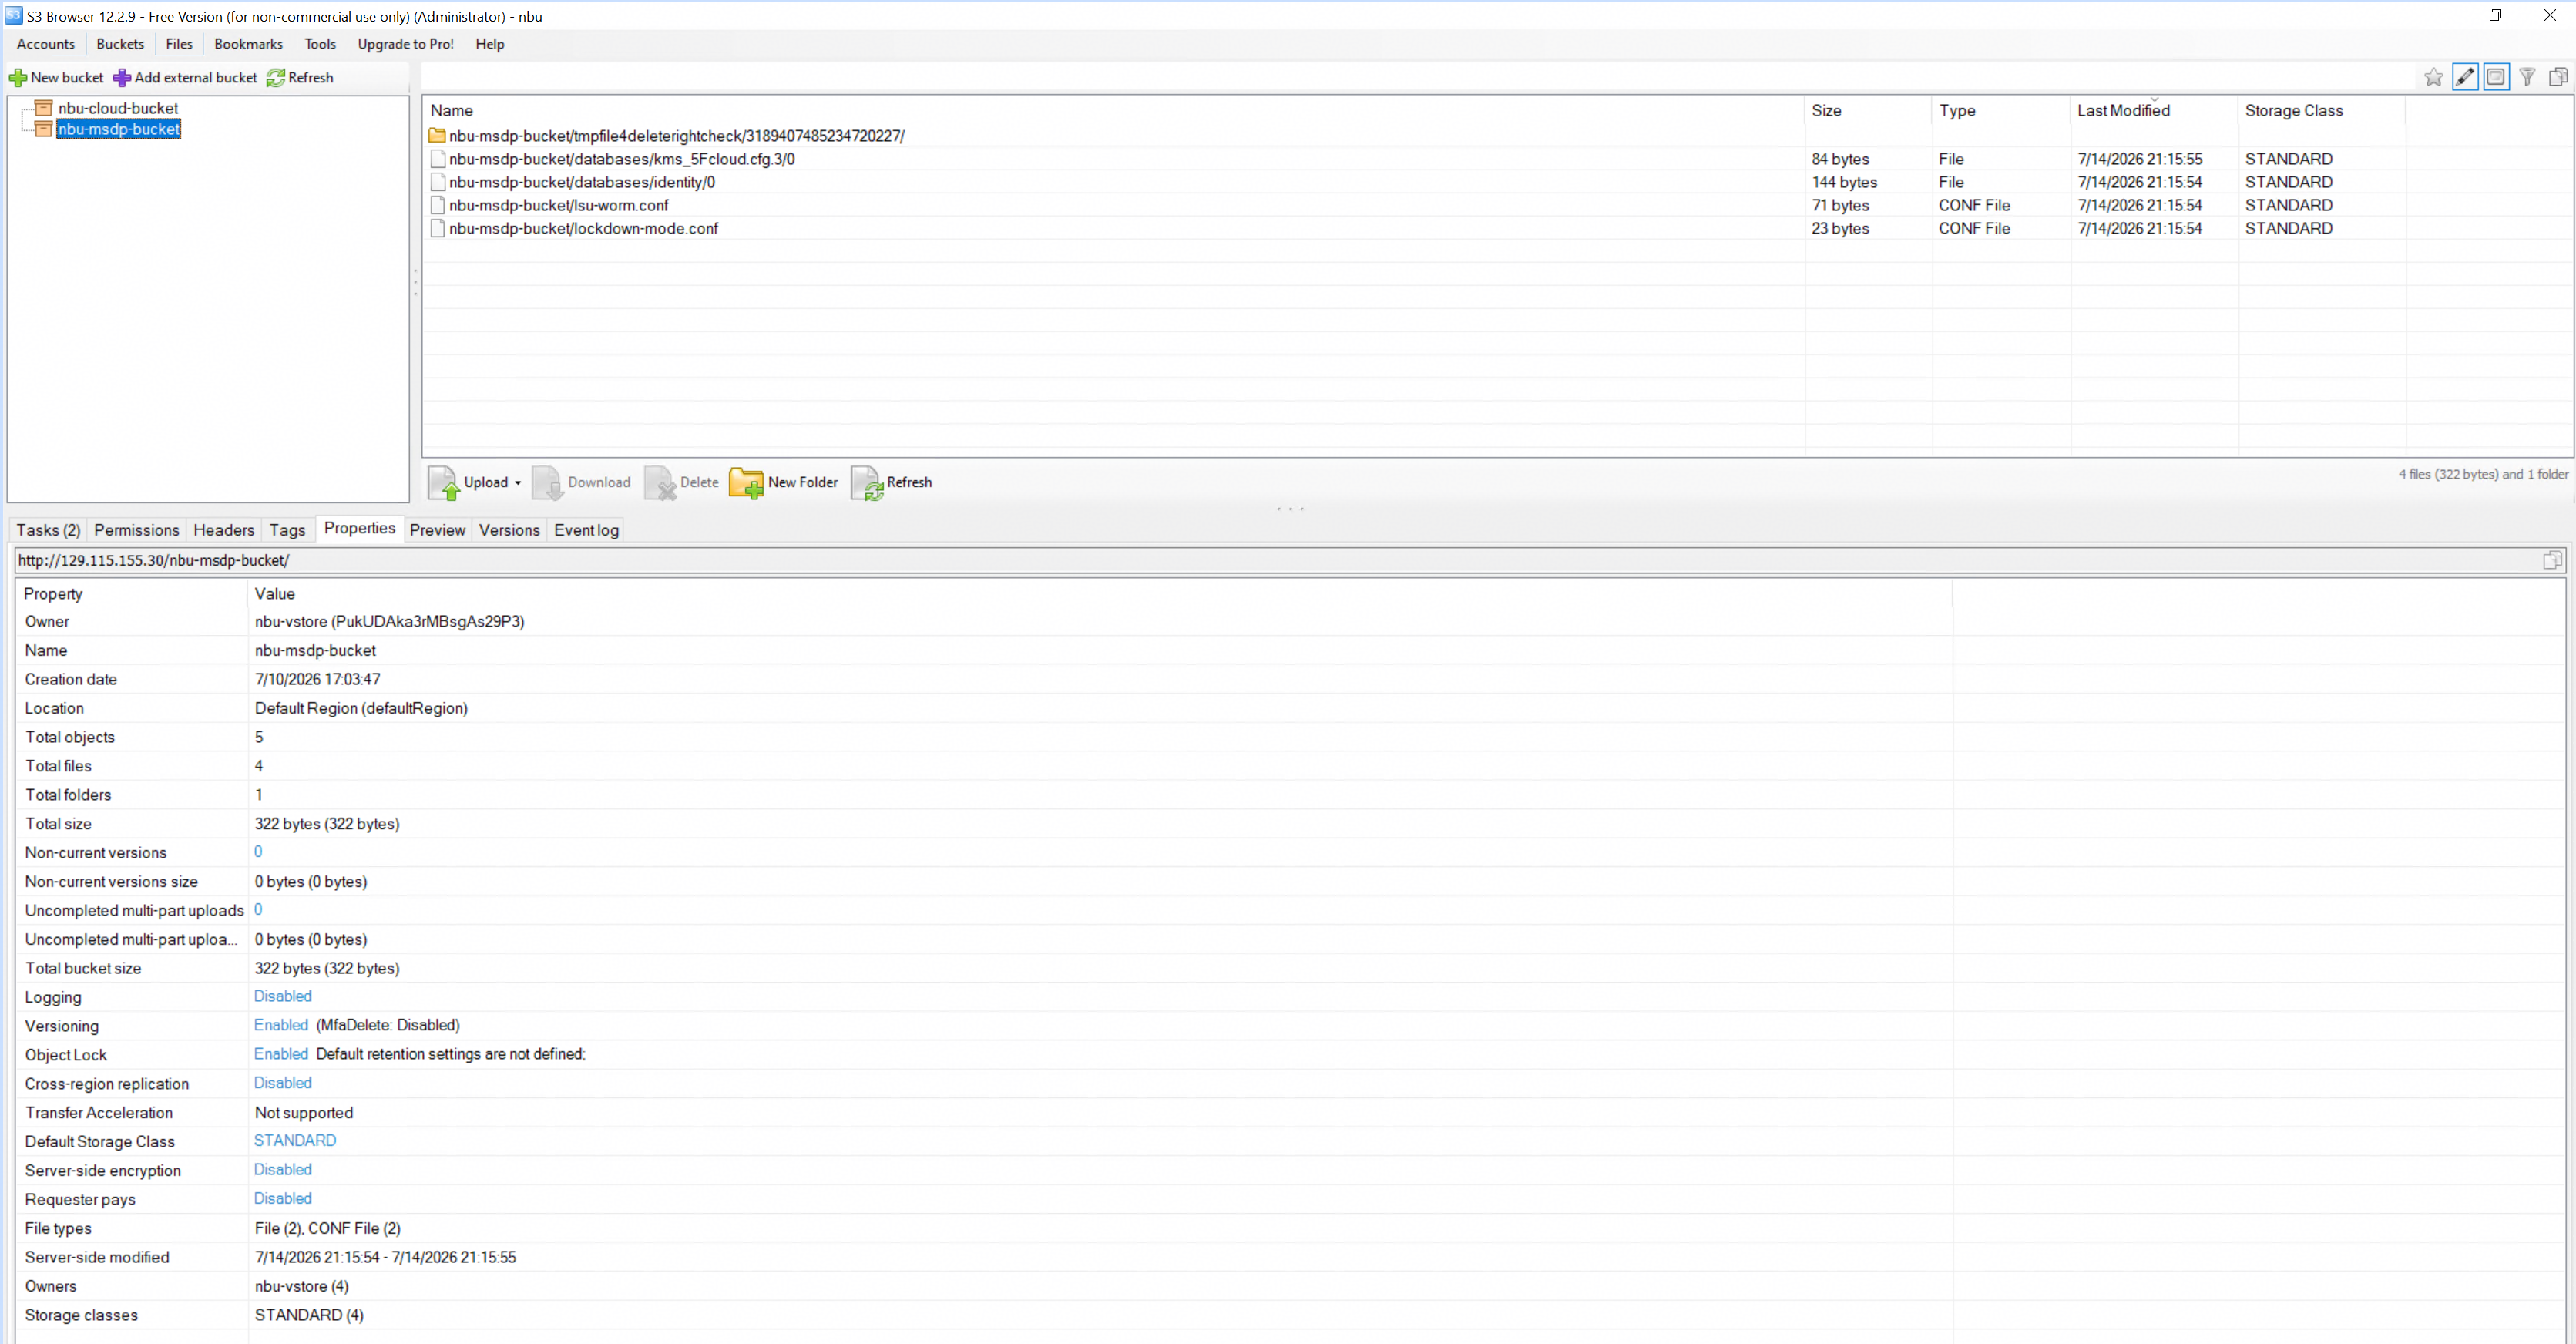The height and width of the screenshot is (1344, 2576).
Task: Click the Location value Default Region (defaultRegion)
Action: coord(361,709)
